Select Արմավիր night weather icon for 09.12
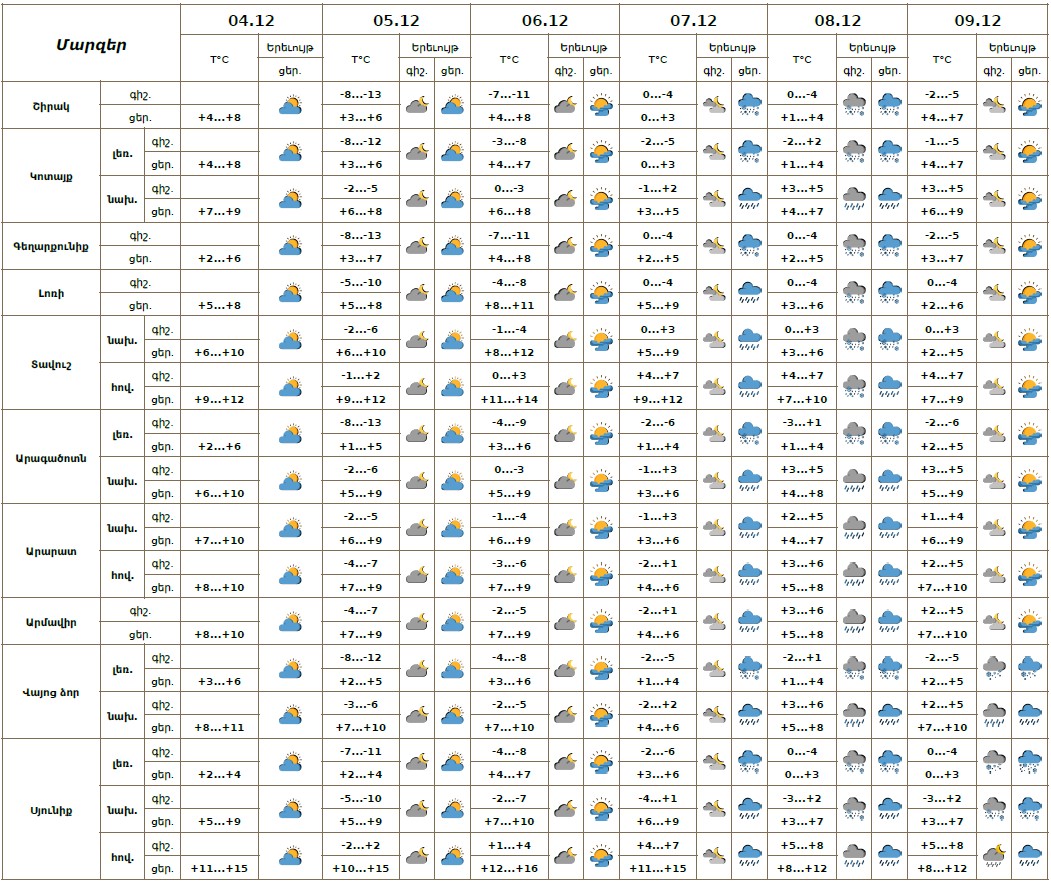 (994, 622)
